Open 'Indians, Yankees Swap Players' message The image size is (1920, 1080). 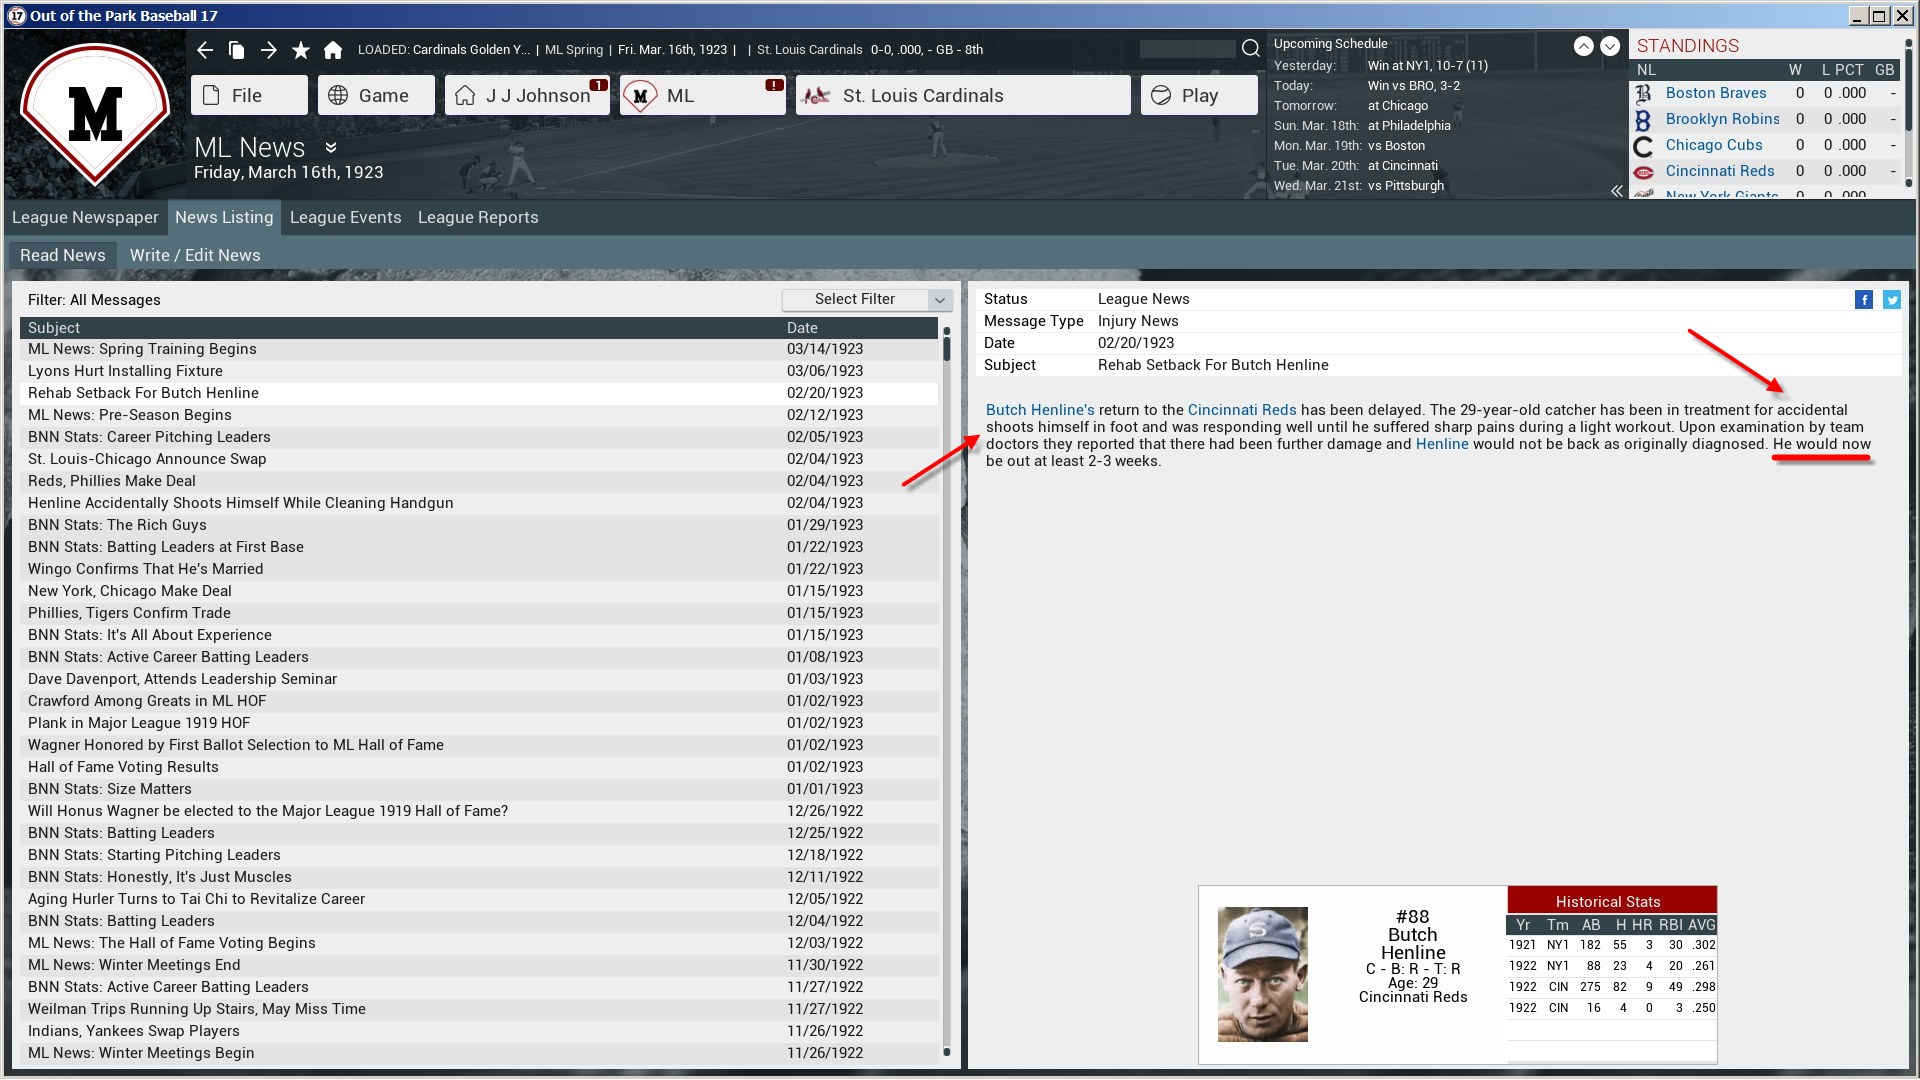tap(479, 1031)
